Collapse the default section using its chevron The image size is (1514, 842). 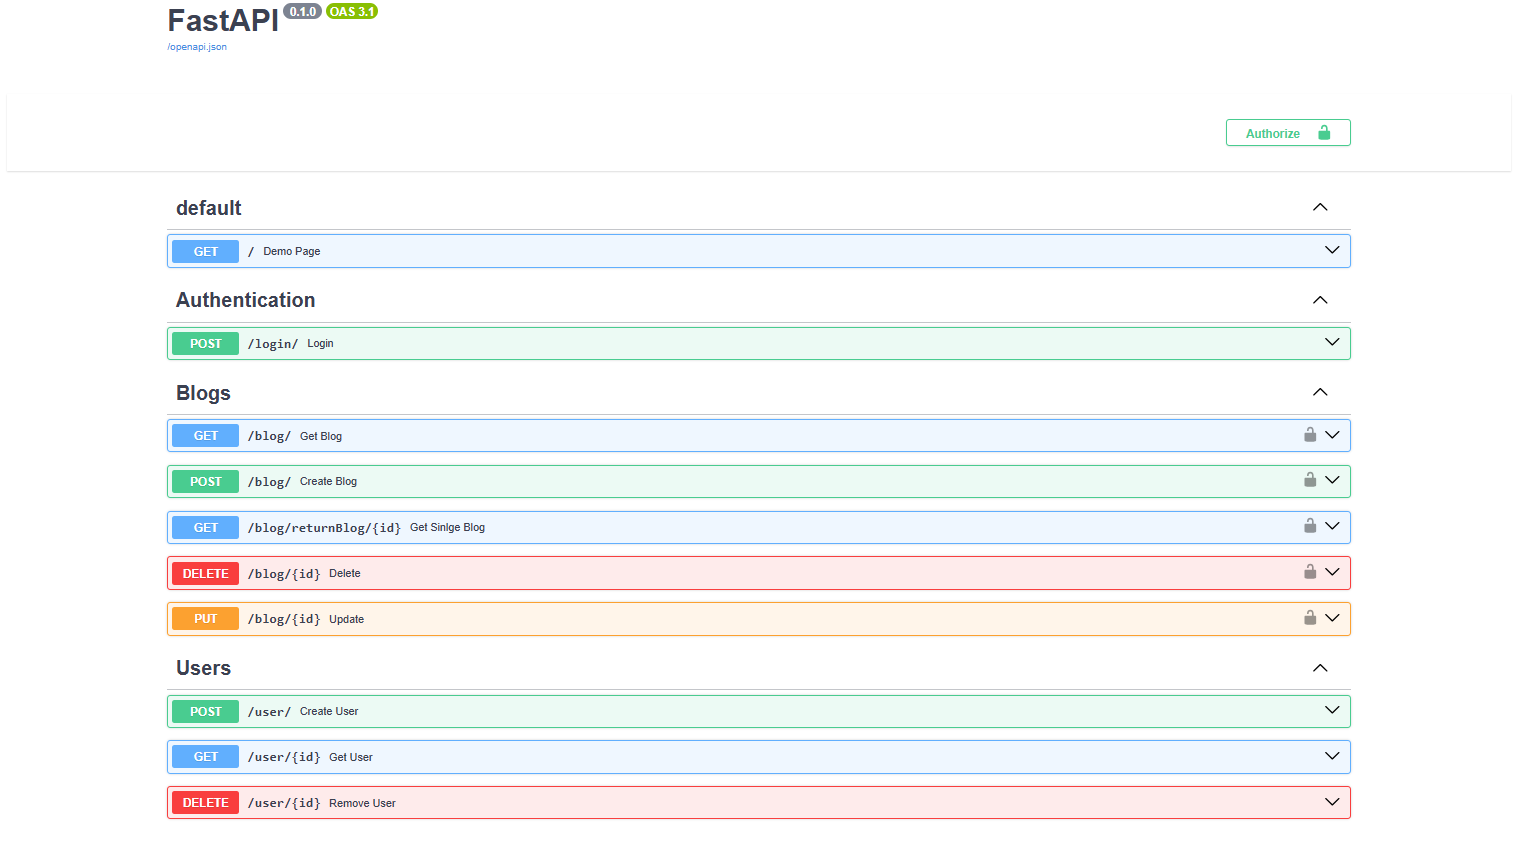point(1320,207)
